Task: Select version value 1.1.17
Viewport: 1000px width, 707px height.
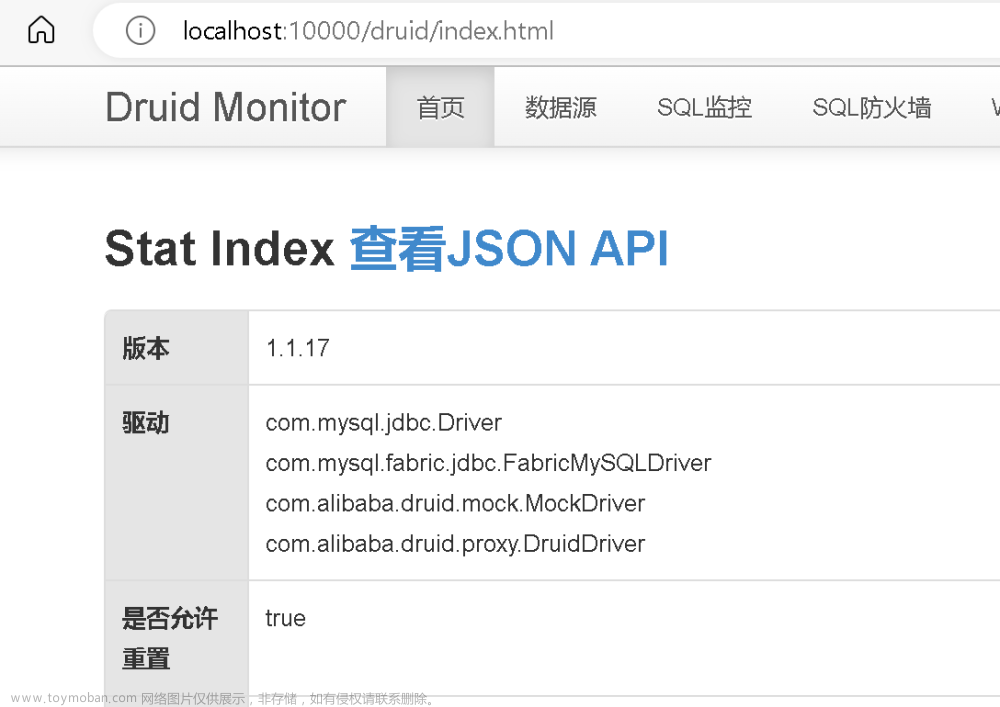Action: point(298,349)
